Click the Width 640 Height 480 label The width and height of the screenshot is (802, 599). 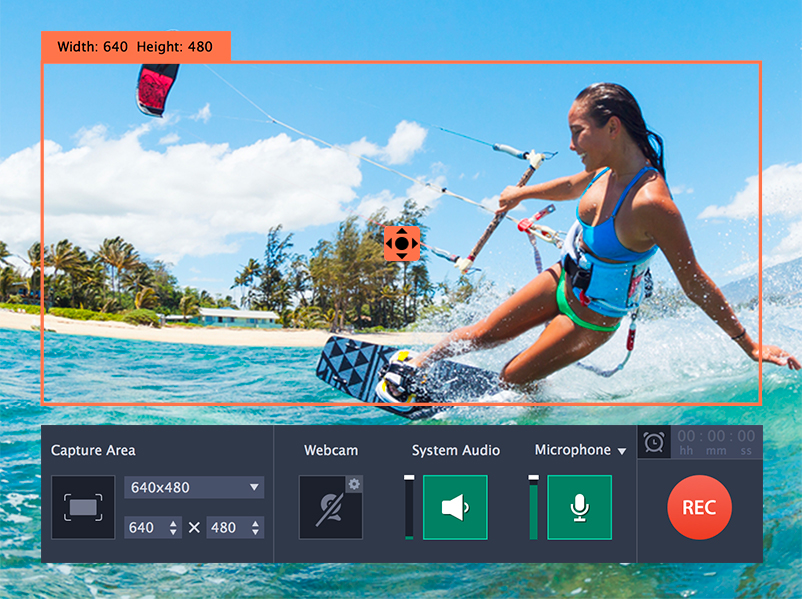pos(135,46)
